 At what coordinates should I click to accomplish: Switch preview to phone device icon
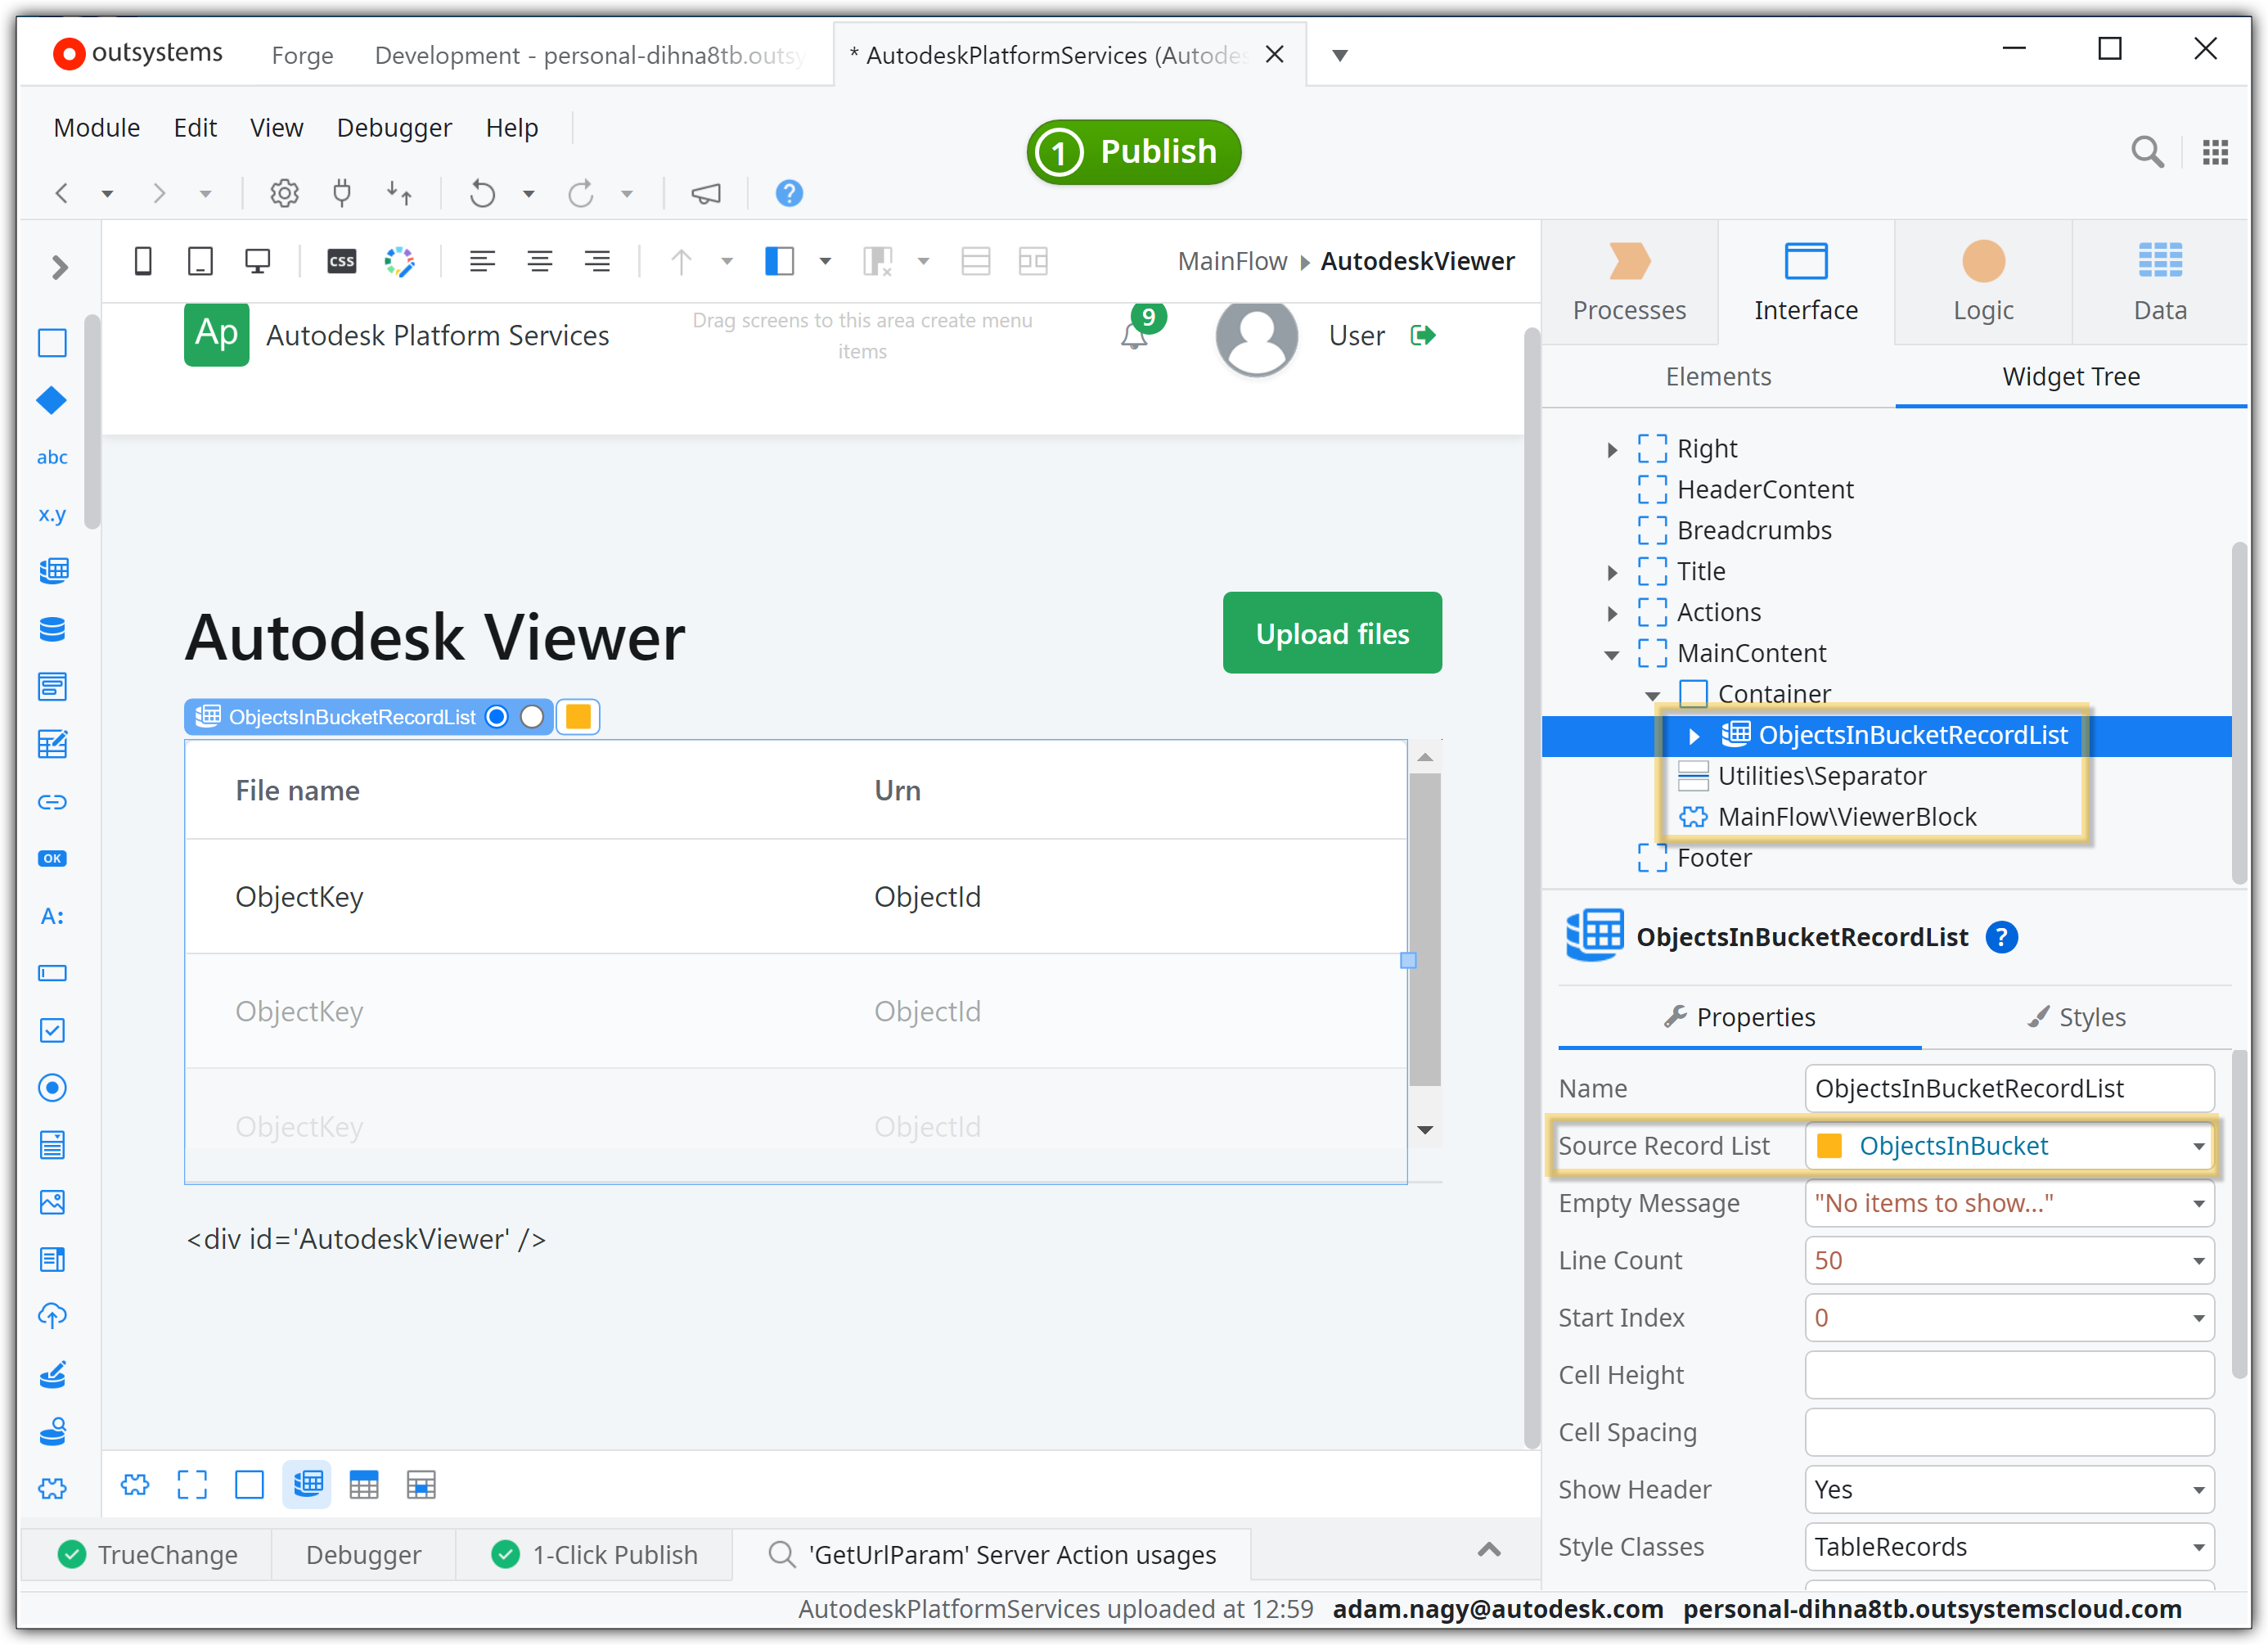point(143,262)
